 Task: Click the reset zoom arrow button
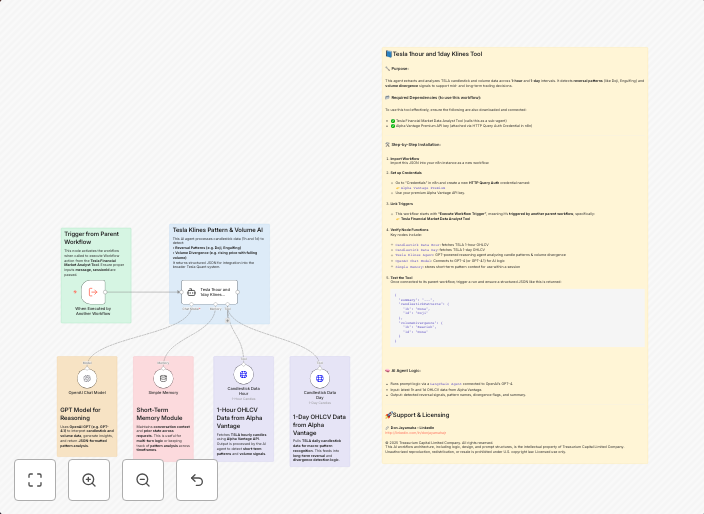[197, 480]
